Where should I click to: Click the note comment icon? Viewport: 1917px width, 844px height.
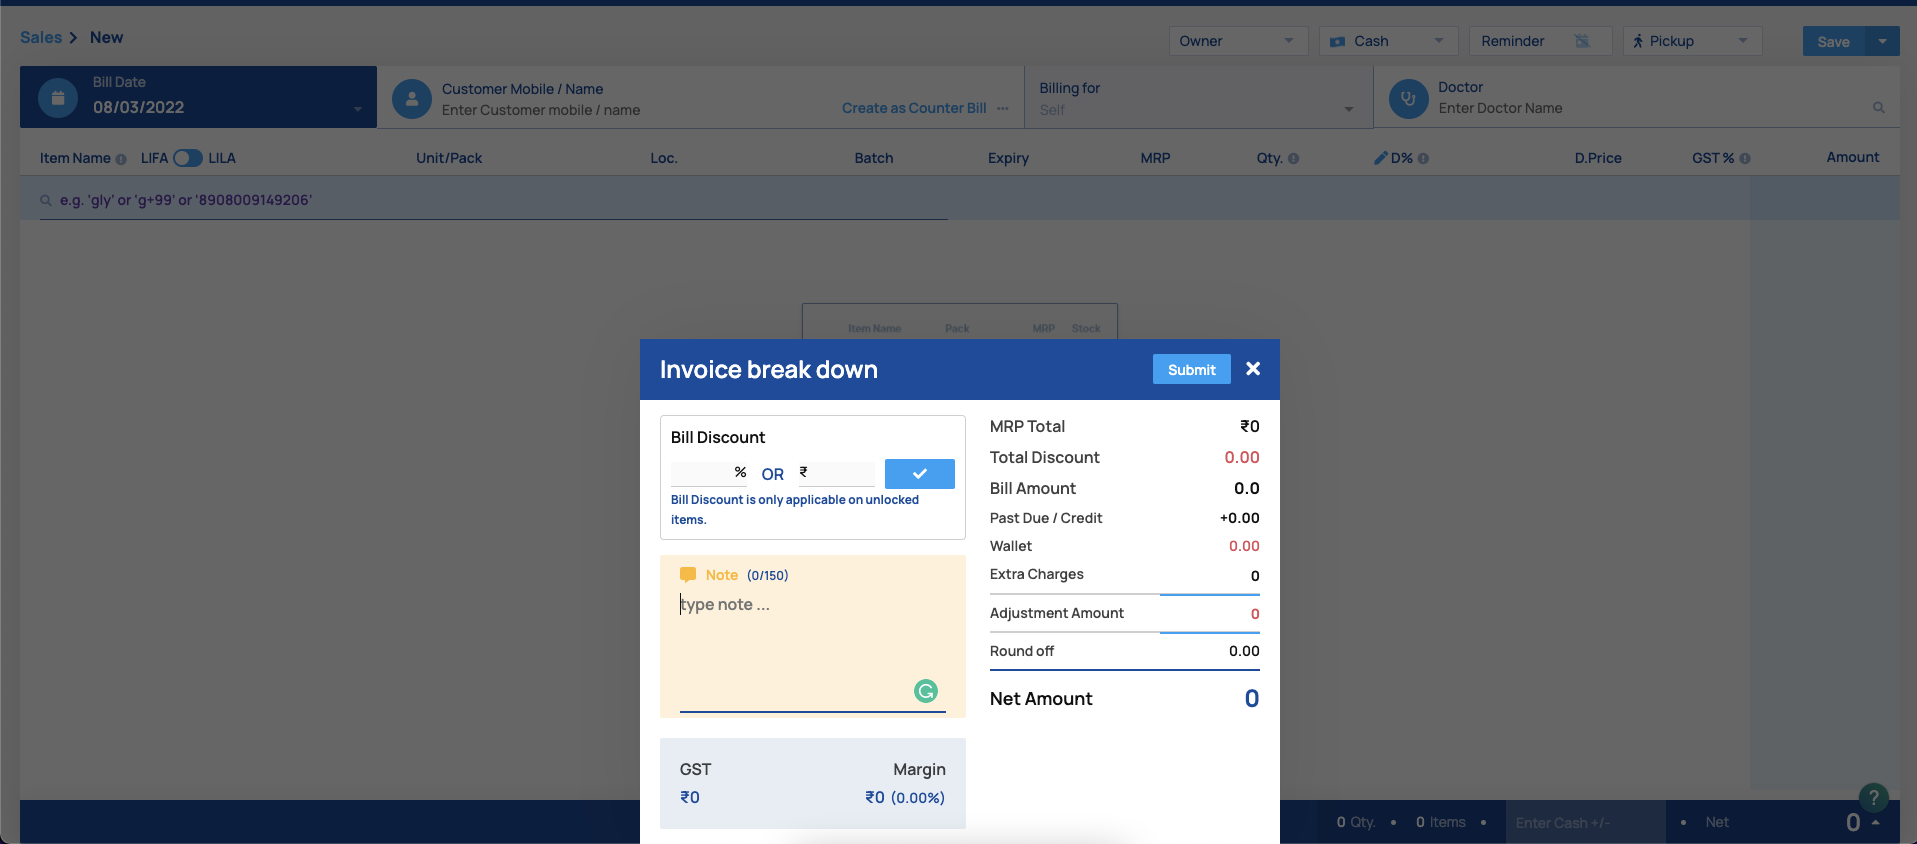(688, 575)
